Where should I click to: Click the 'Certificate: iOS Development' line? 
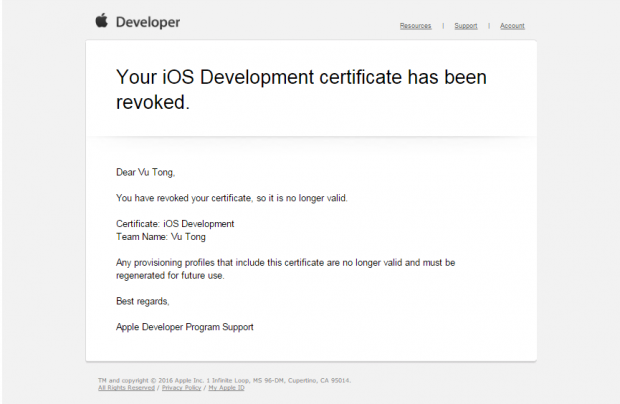tap(175, 224)
